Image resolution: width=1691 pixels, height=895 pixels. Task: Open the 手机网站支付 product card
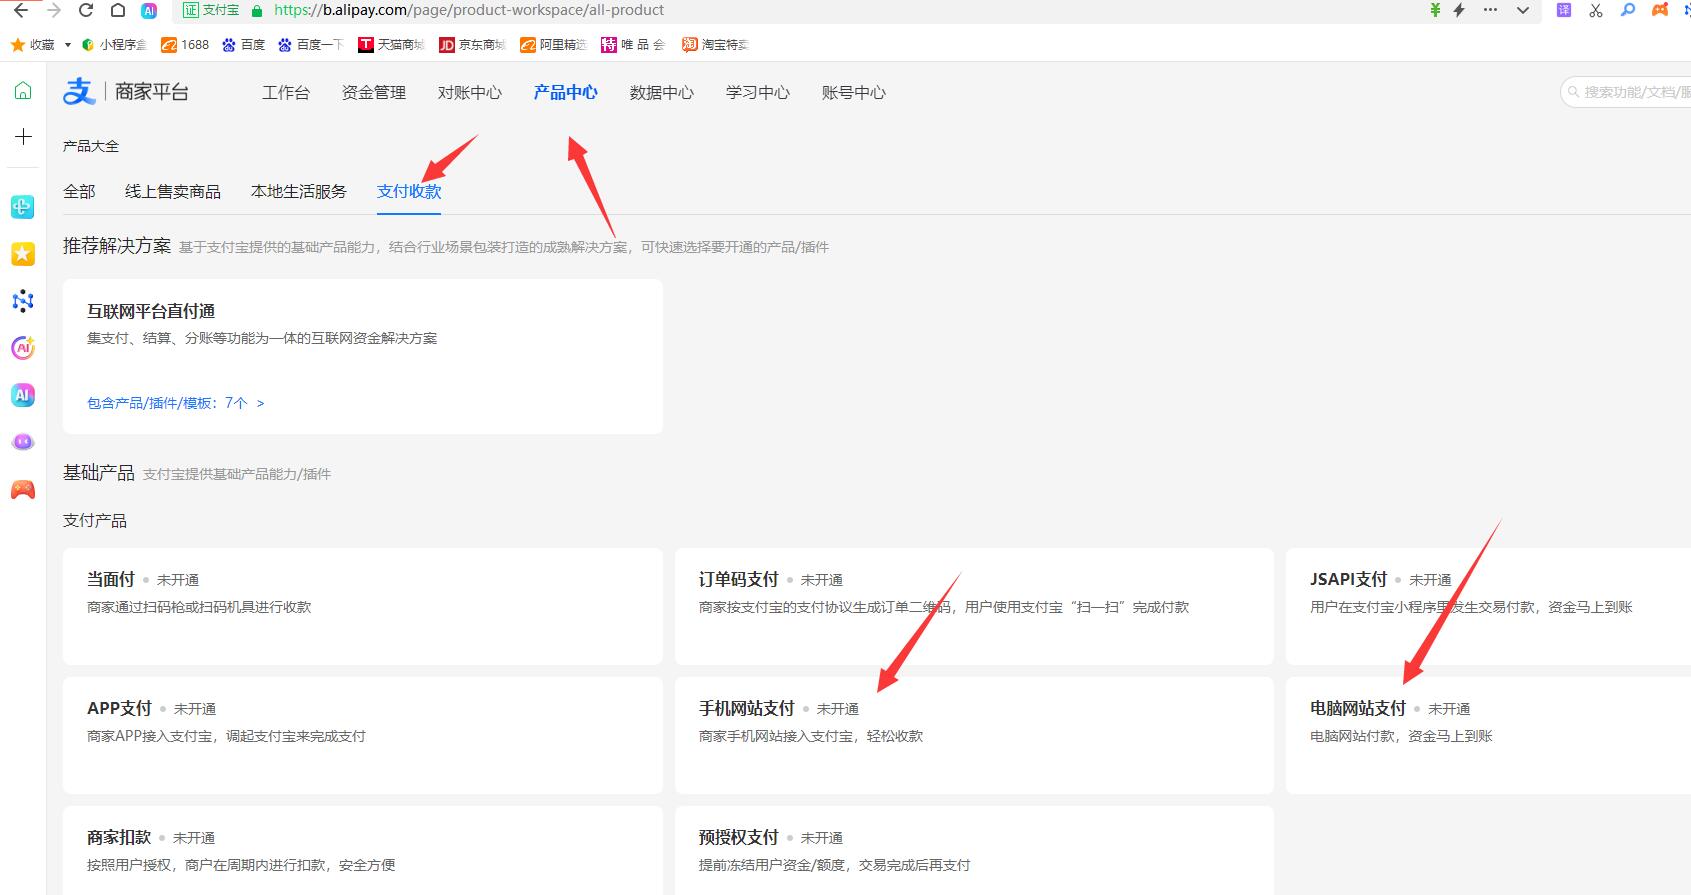pos(974,735)
